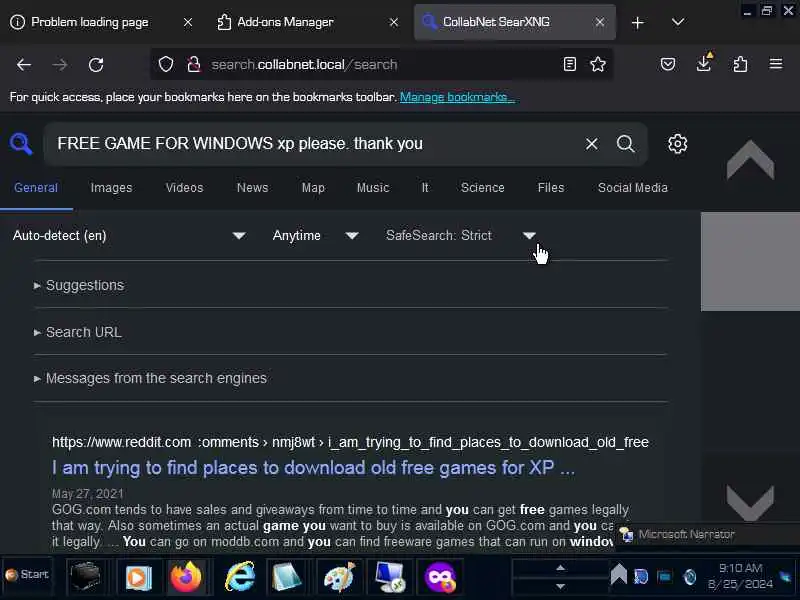Switch to the It category tab
The height and width of the screenshot is (600, 800).
click(x=425, y=188)
